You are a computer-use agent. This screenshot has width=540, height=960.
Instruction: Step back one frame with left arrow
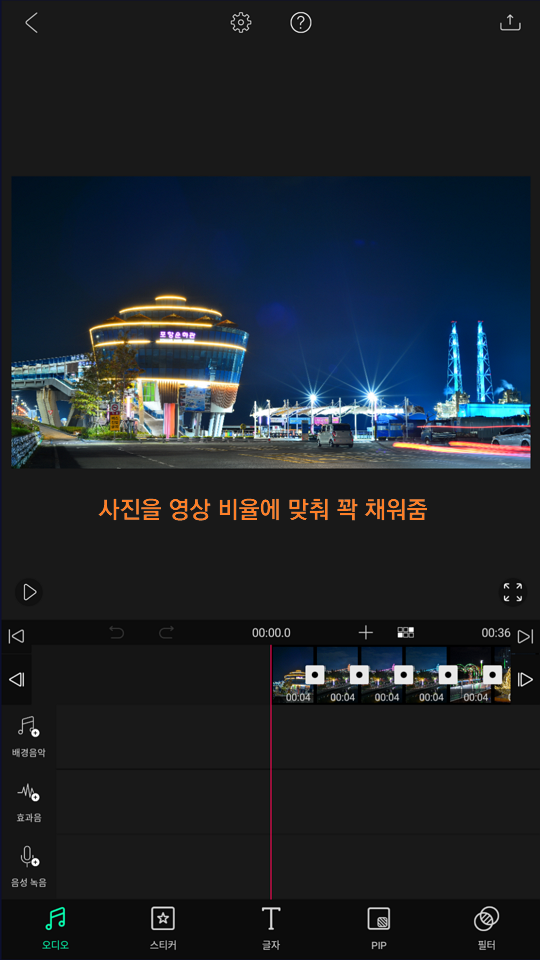pos(17,680)
